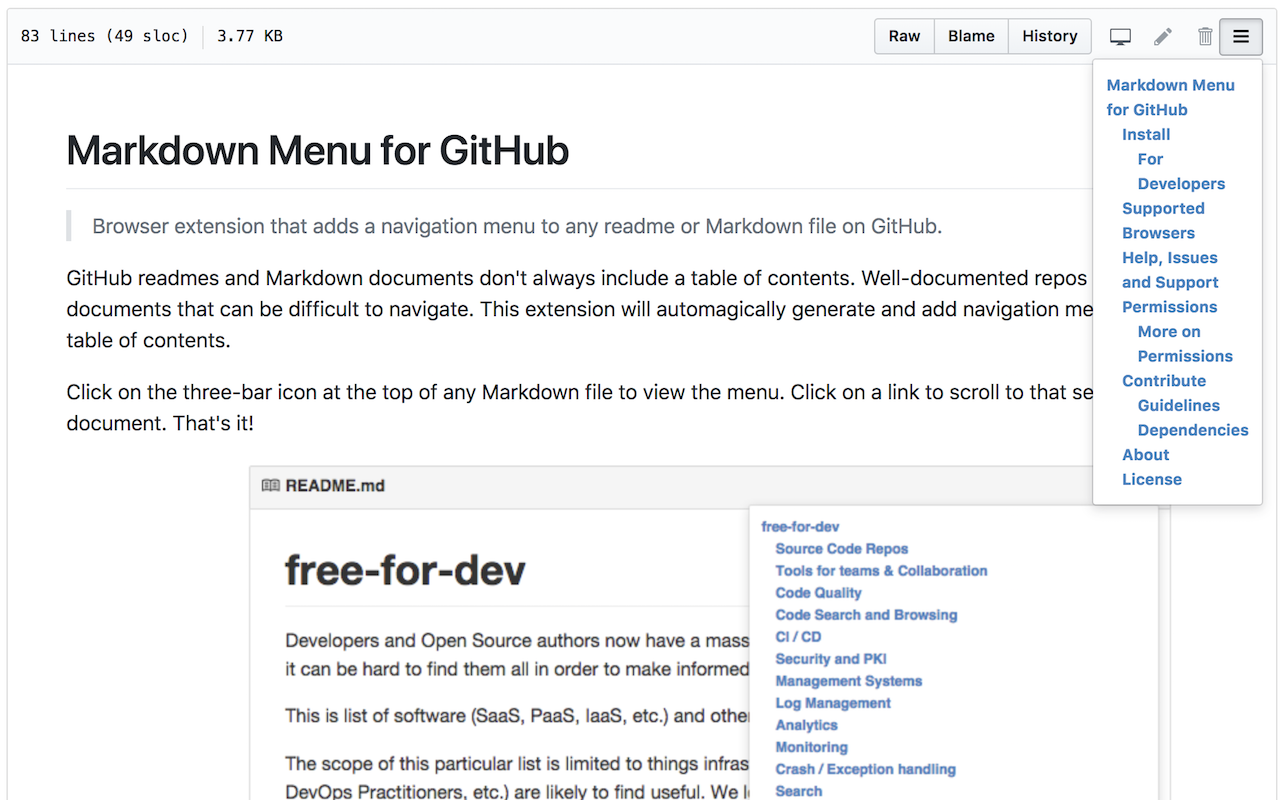
Task: Open the Guidelines menu entry
Action: click(x=1179, y=405)
